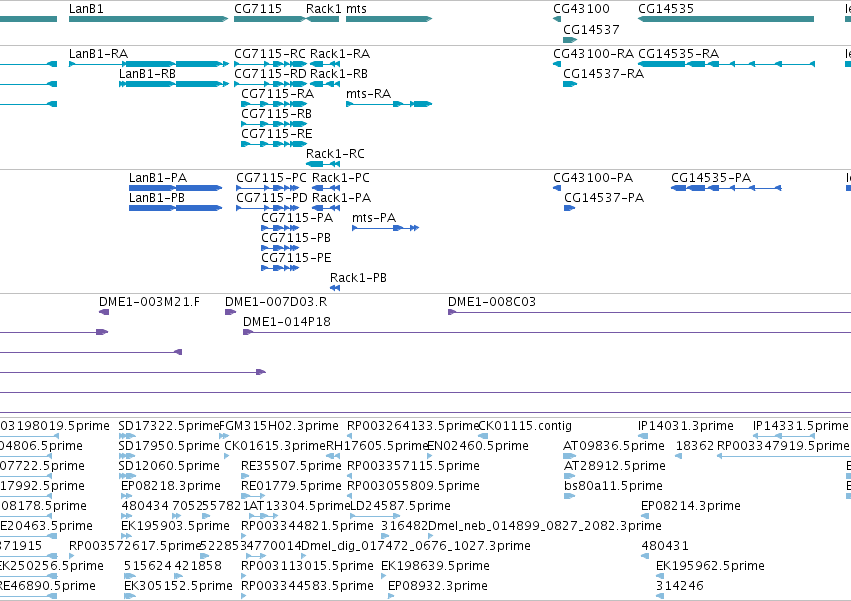
Task: Click the mts-RA transcript label
Action: tap(369, 93)
